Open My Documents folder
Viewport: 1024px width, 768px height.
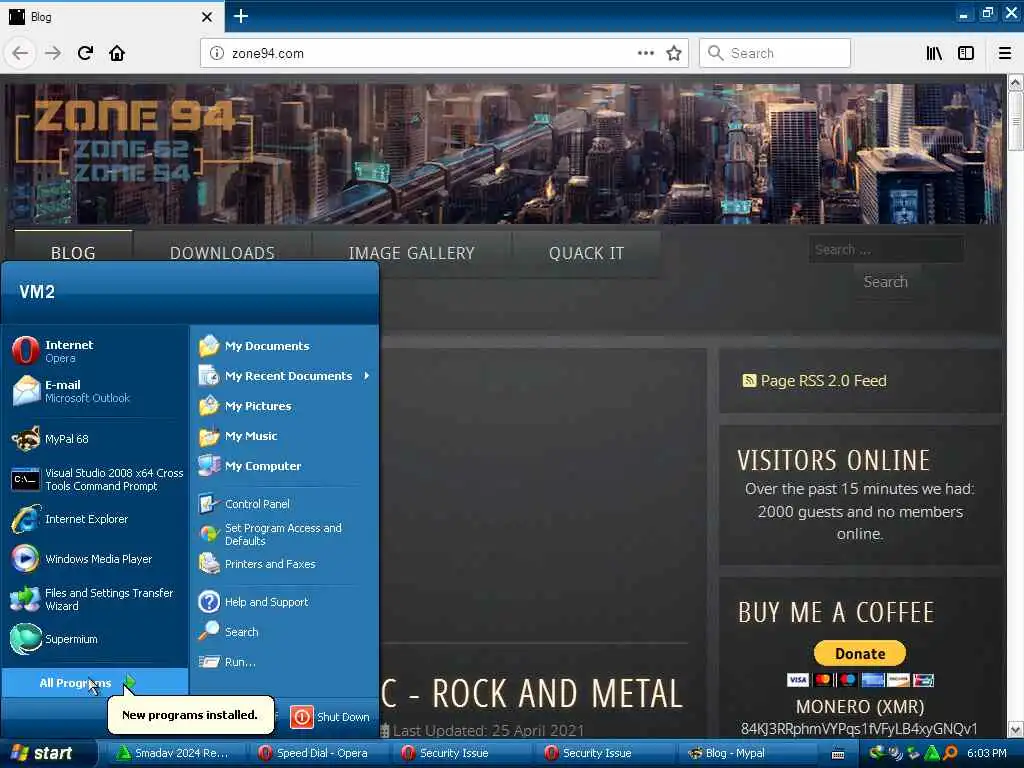tap(284, 346)
